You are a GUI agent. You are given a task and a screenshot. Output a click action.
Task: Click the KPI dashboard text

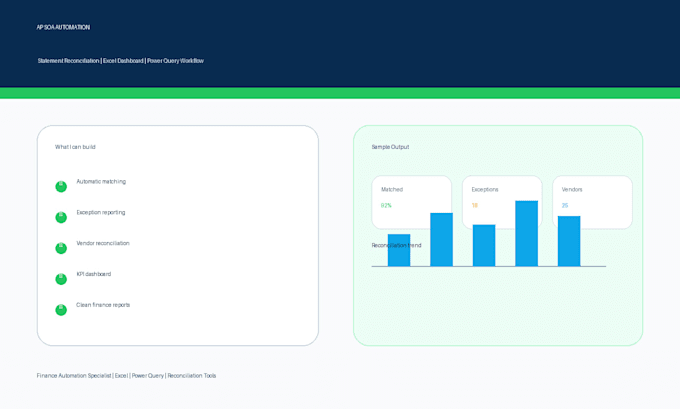coord(94,274)
